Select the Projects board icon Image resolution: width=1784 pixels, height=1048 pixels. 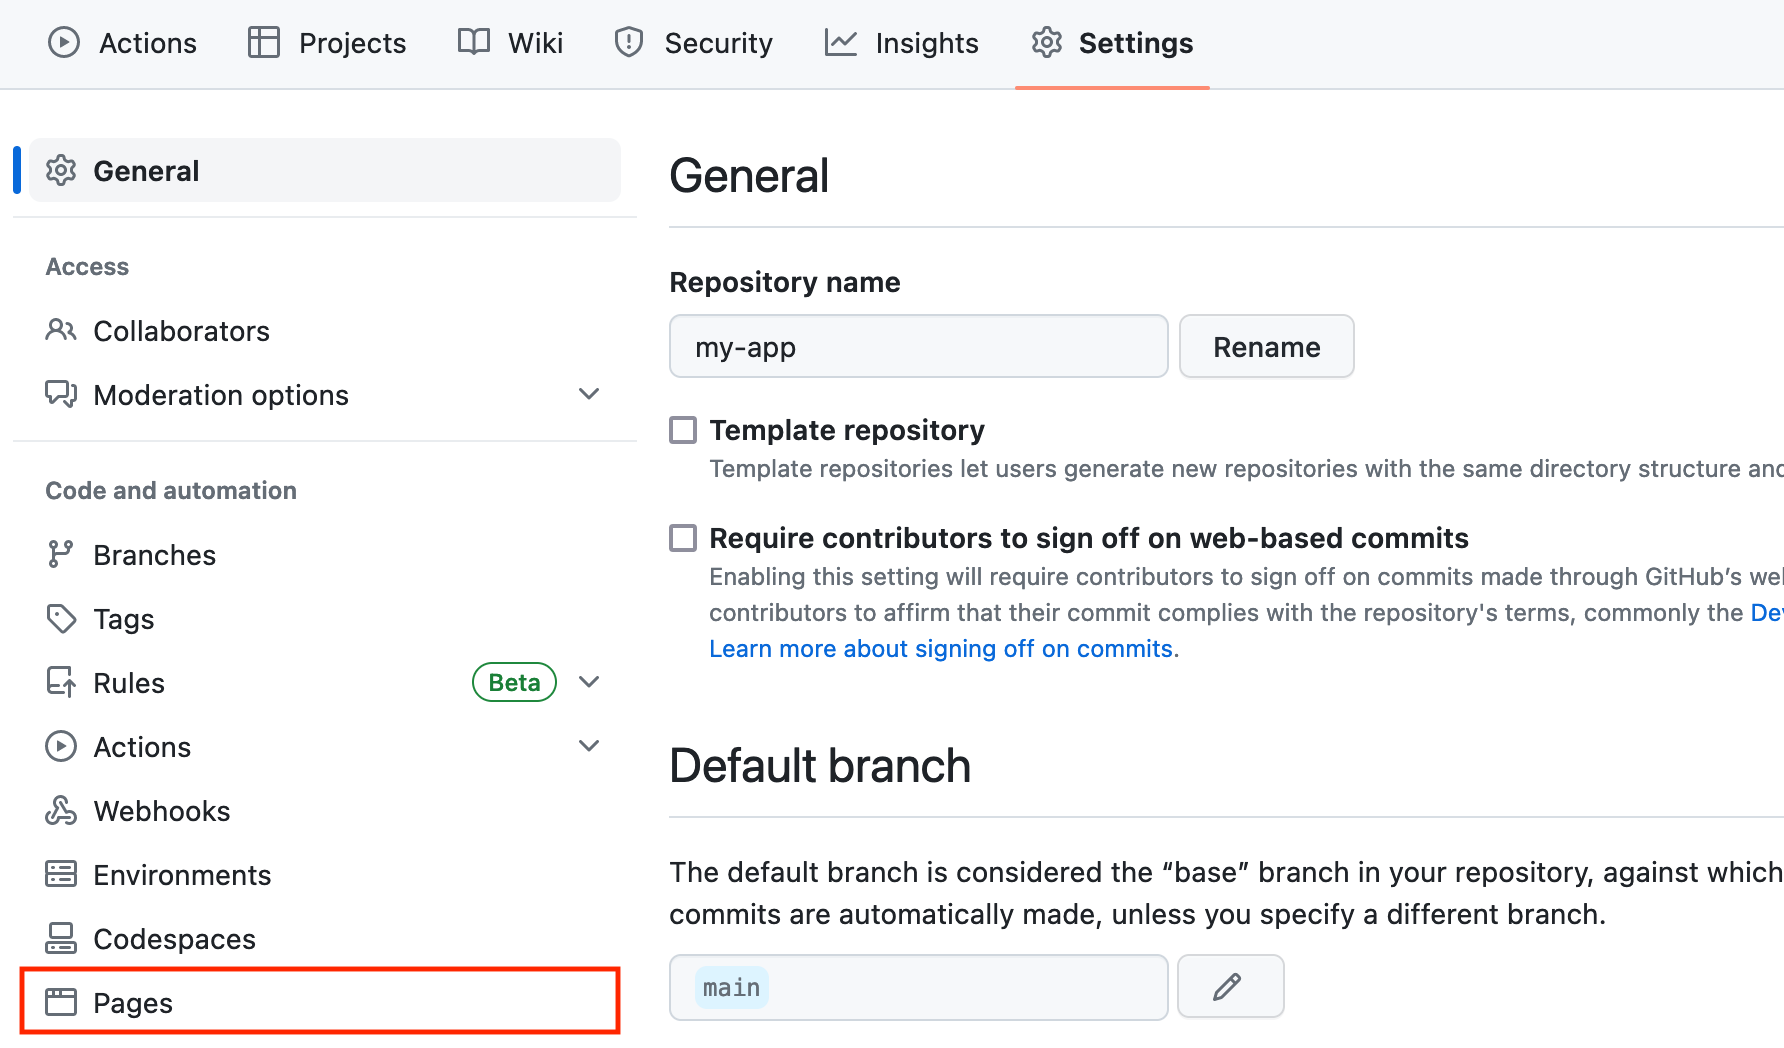(263, 42)
